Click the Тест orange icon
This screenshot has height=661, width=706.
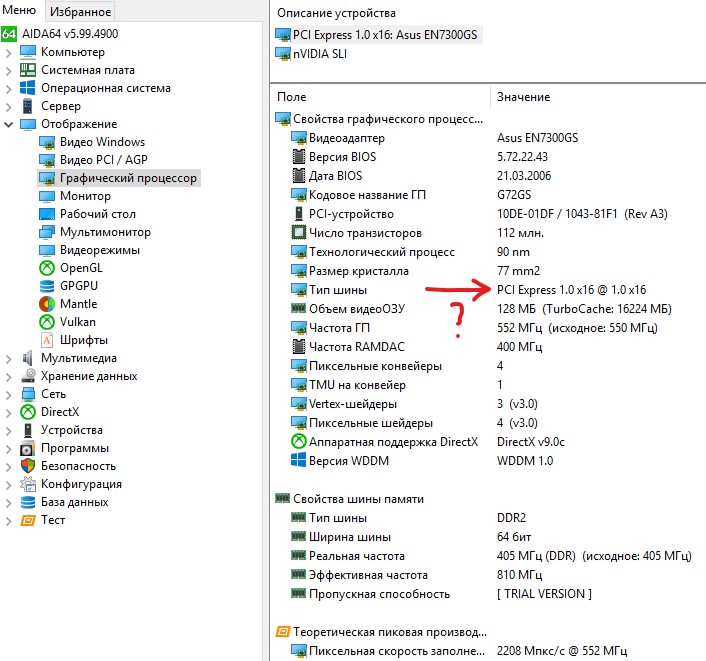[28, 520]
